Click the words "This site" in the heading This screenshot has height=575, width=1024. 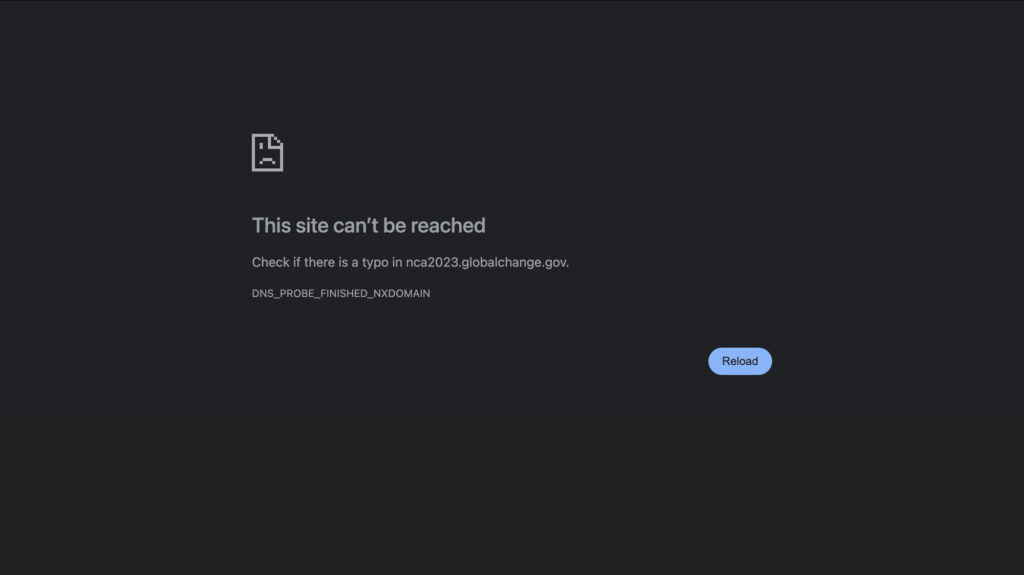(290, 225)
